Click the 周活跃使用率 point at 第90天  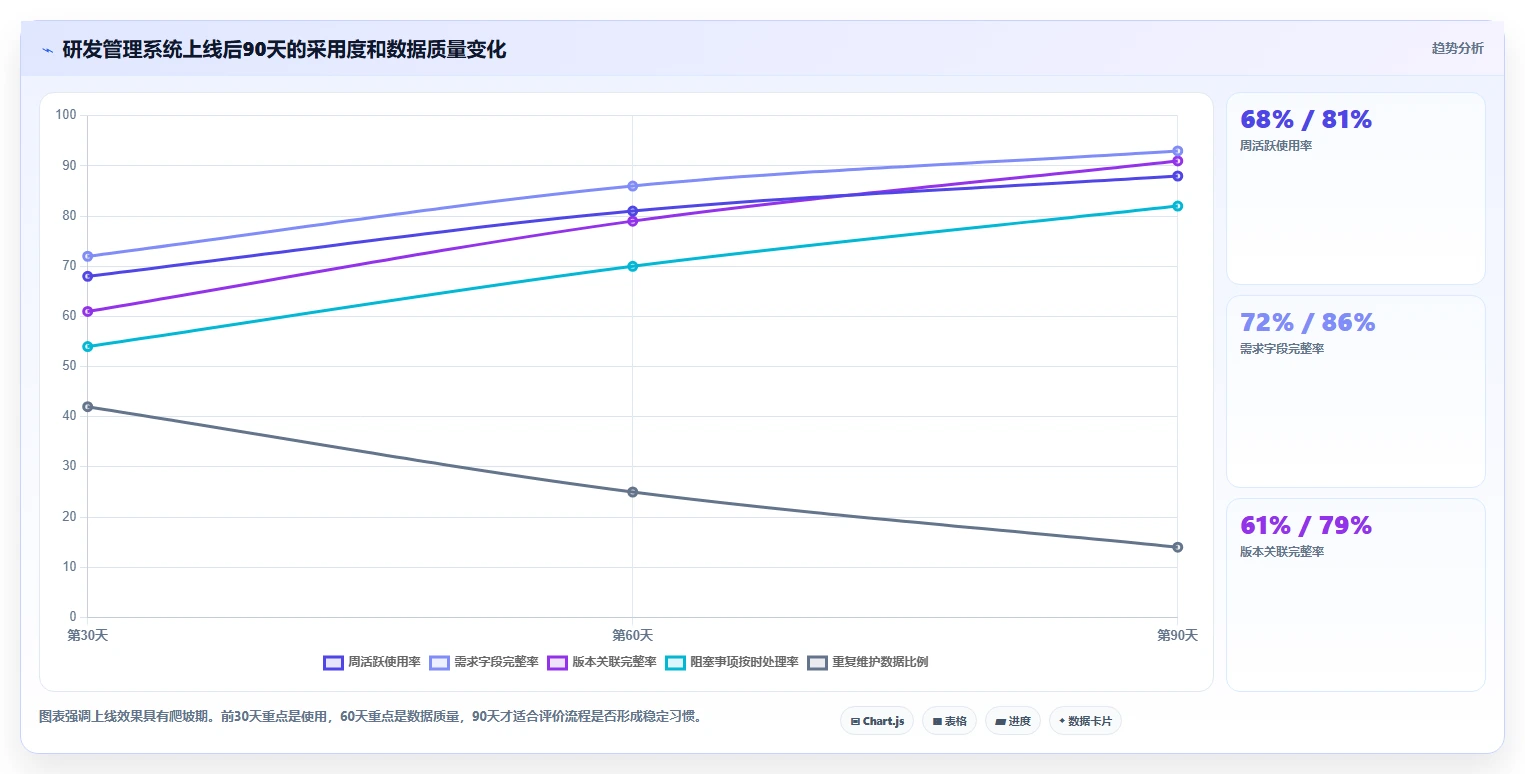1177,176
